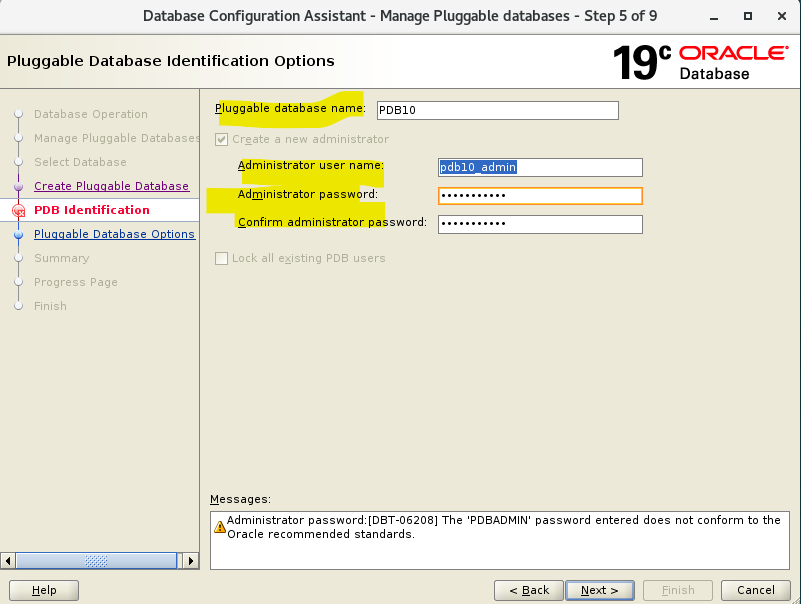801x604 pixels.
Task: Click the Help button
Action: [44, 590]
